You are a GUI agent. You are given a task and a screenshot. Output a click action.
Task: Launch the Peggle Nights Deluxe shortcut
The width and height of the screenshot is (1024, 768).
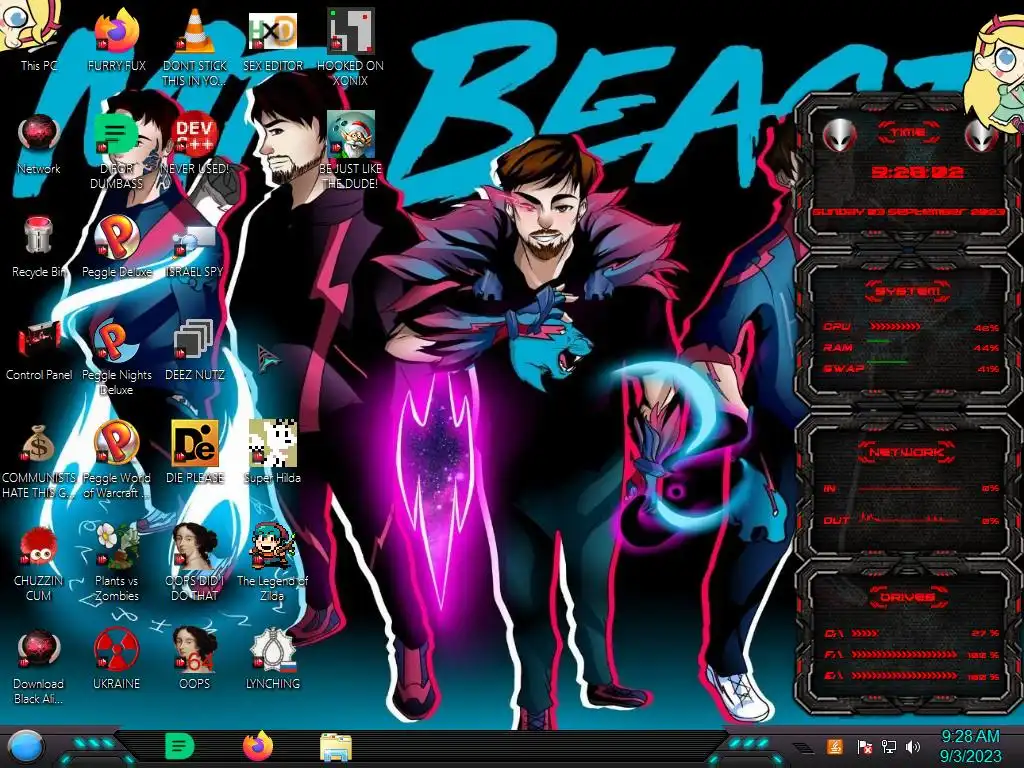(x=116, y=357)
